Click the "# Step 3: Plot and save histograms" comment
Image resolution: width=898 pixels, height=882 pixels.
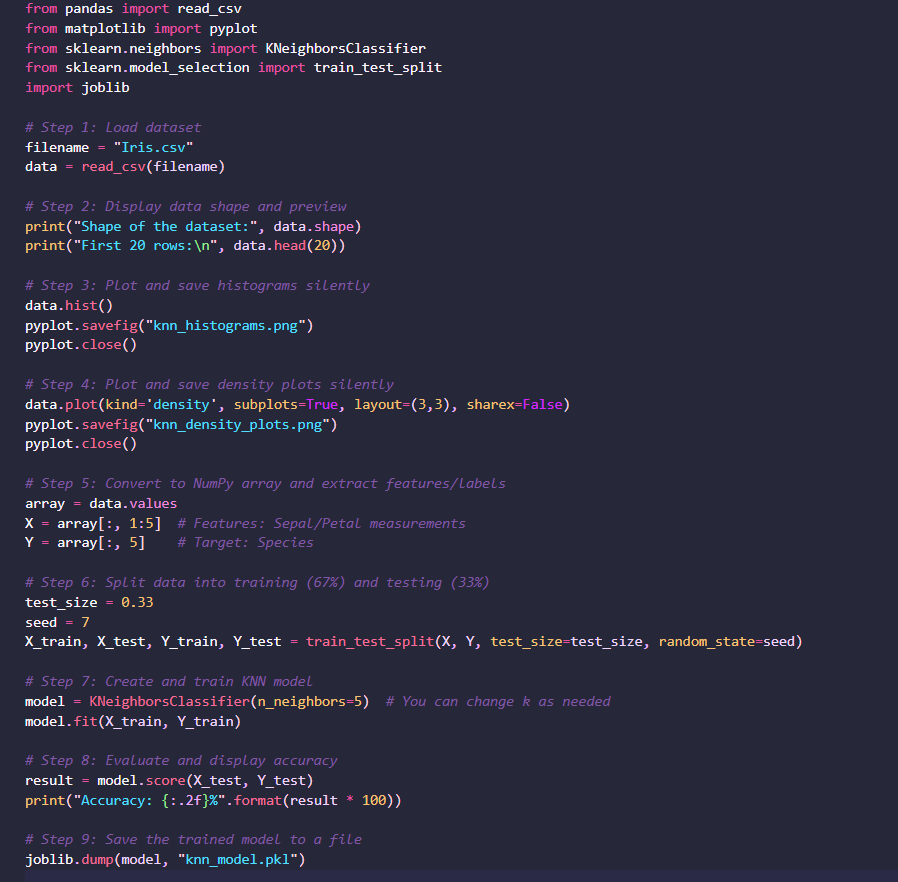197,286
